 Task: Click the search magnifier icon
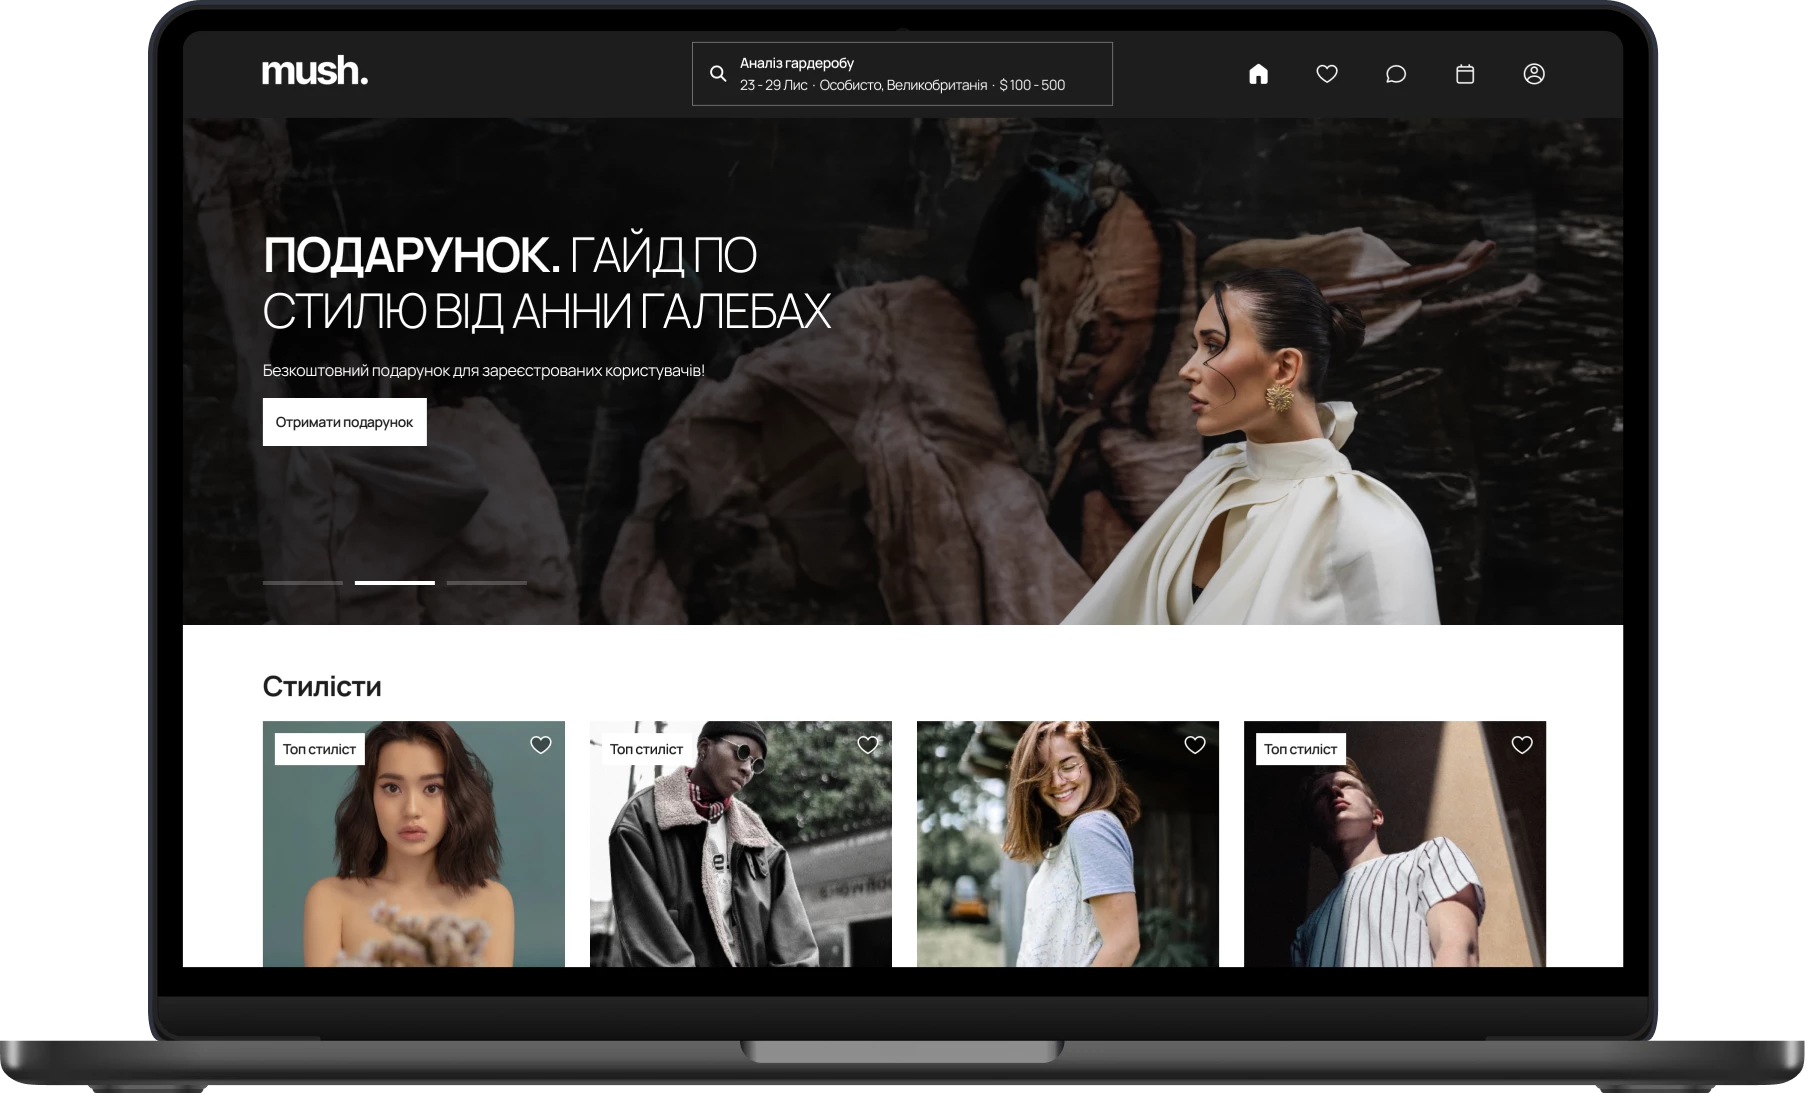coord(717,74)
